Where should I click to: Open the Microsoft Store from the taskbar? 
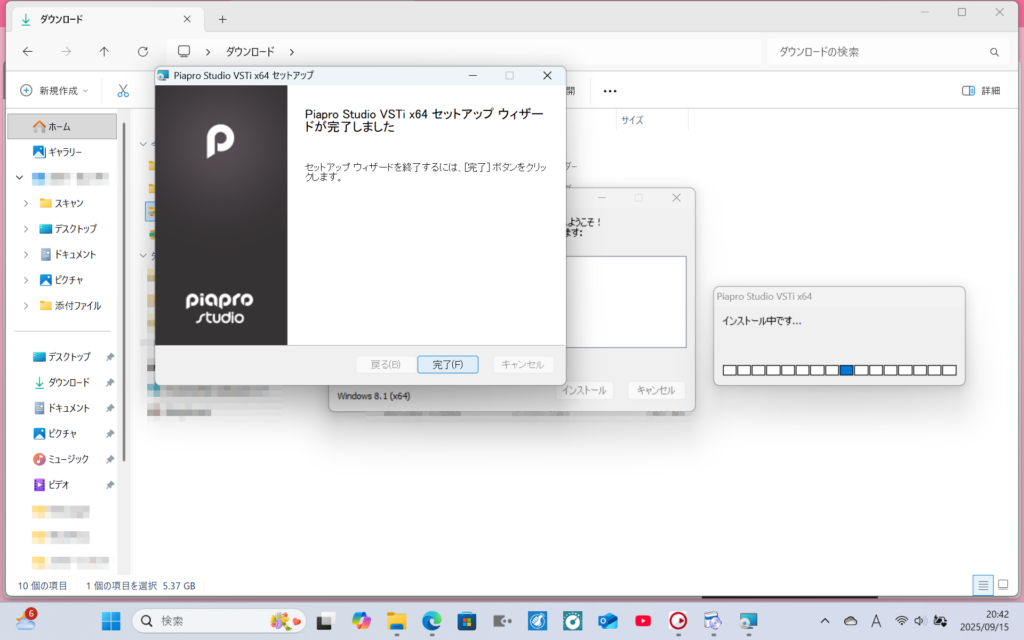tap(466, 621)
